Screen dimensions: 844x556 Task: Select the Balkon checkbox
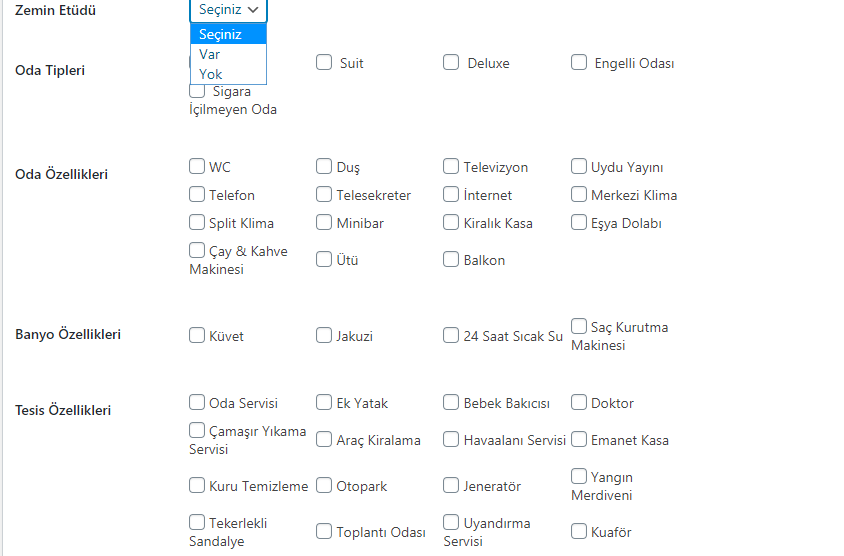[451, 259]
